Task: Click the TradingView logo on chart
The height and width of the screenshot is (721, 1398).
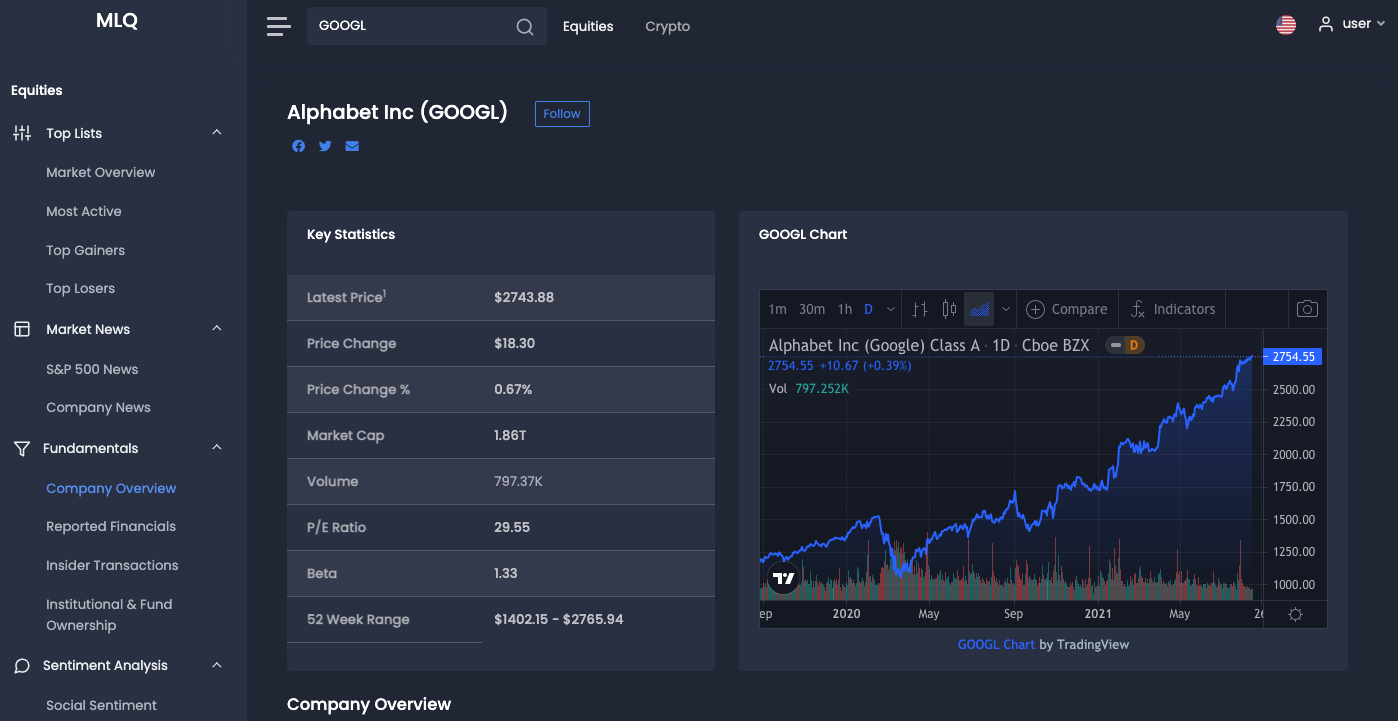Action: (784, 578)
